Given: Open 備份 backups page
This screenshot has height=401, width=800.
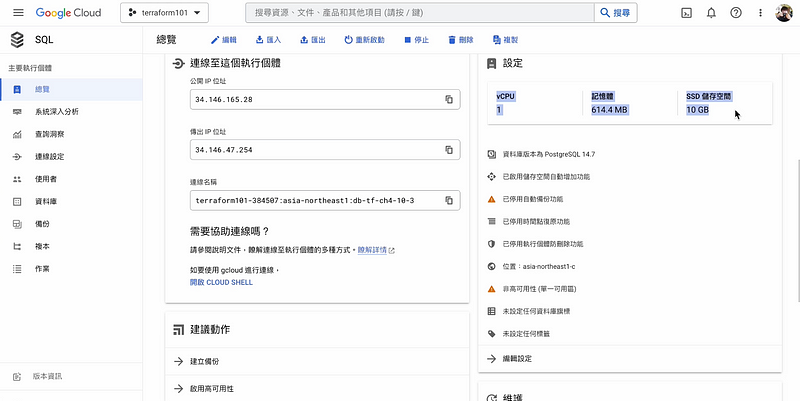Looking at the screenshot, I should pyautogui.click(x=71, y=224).
